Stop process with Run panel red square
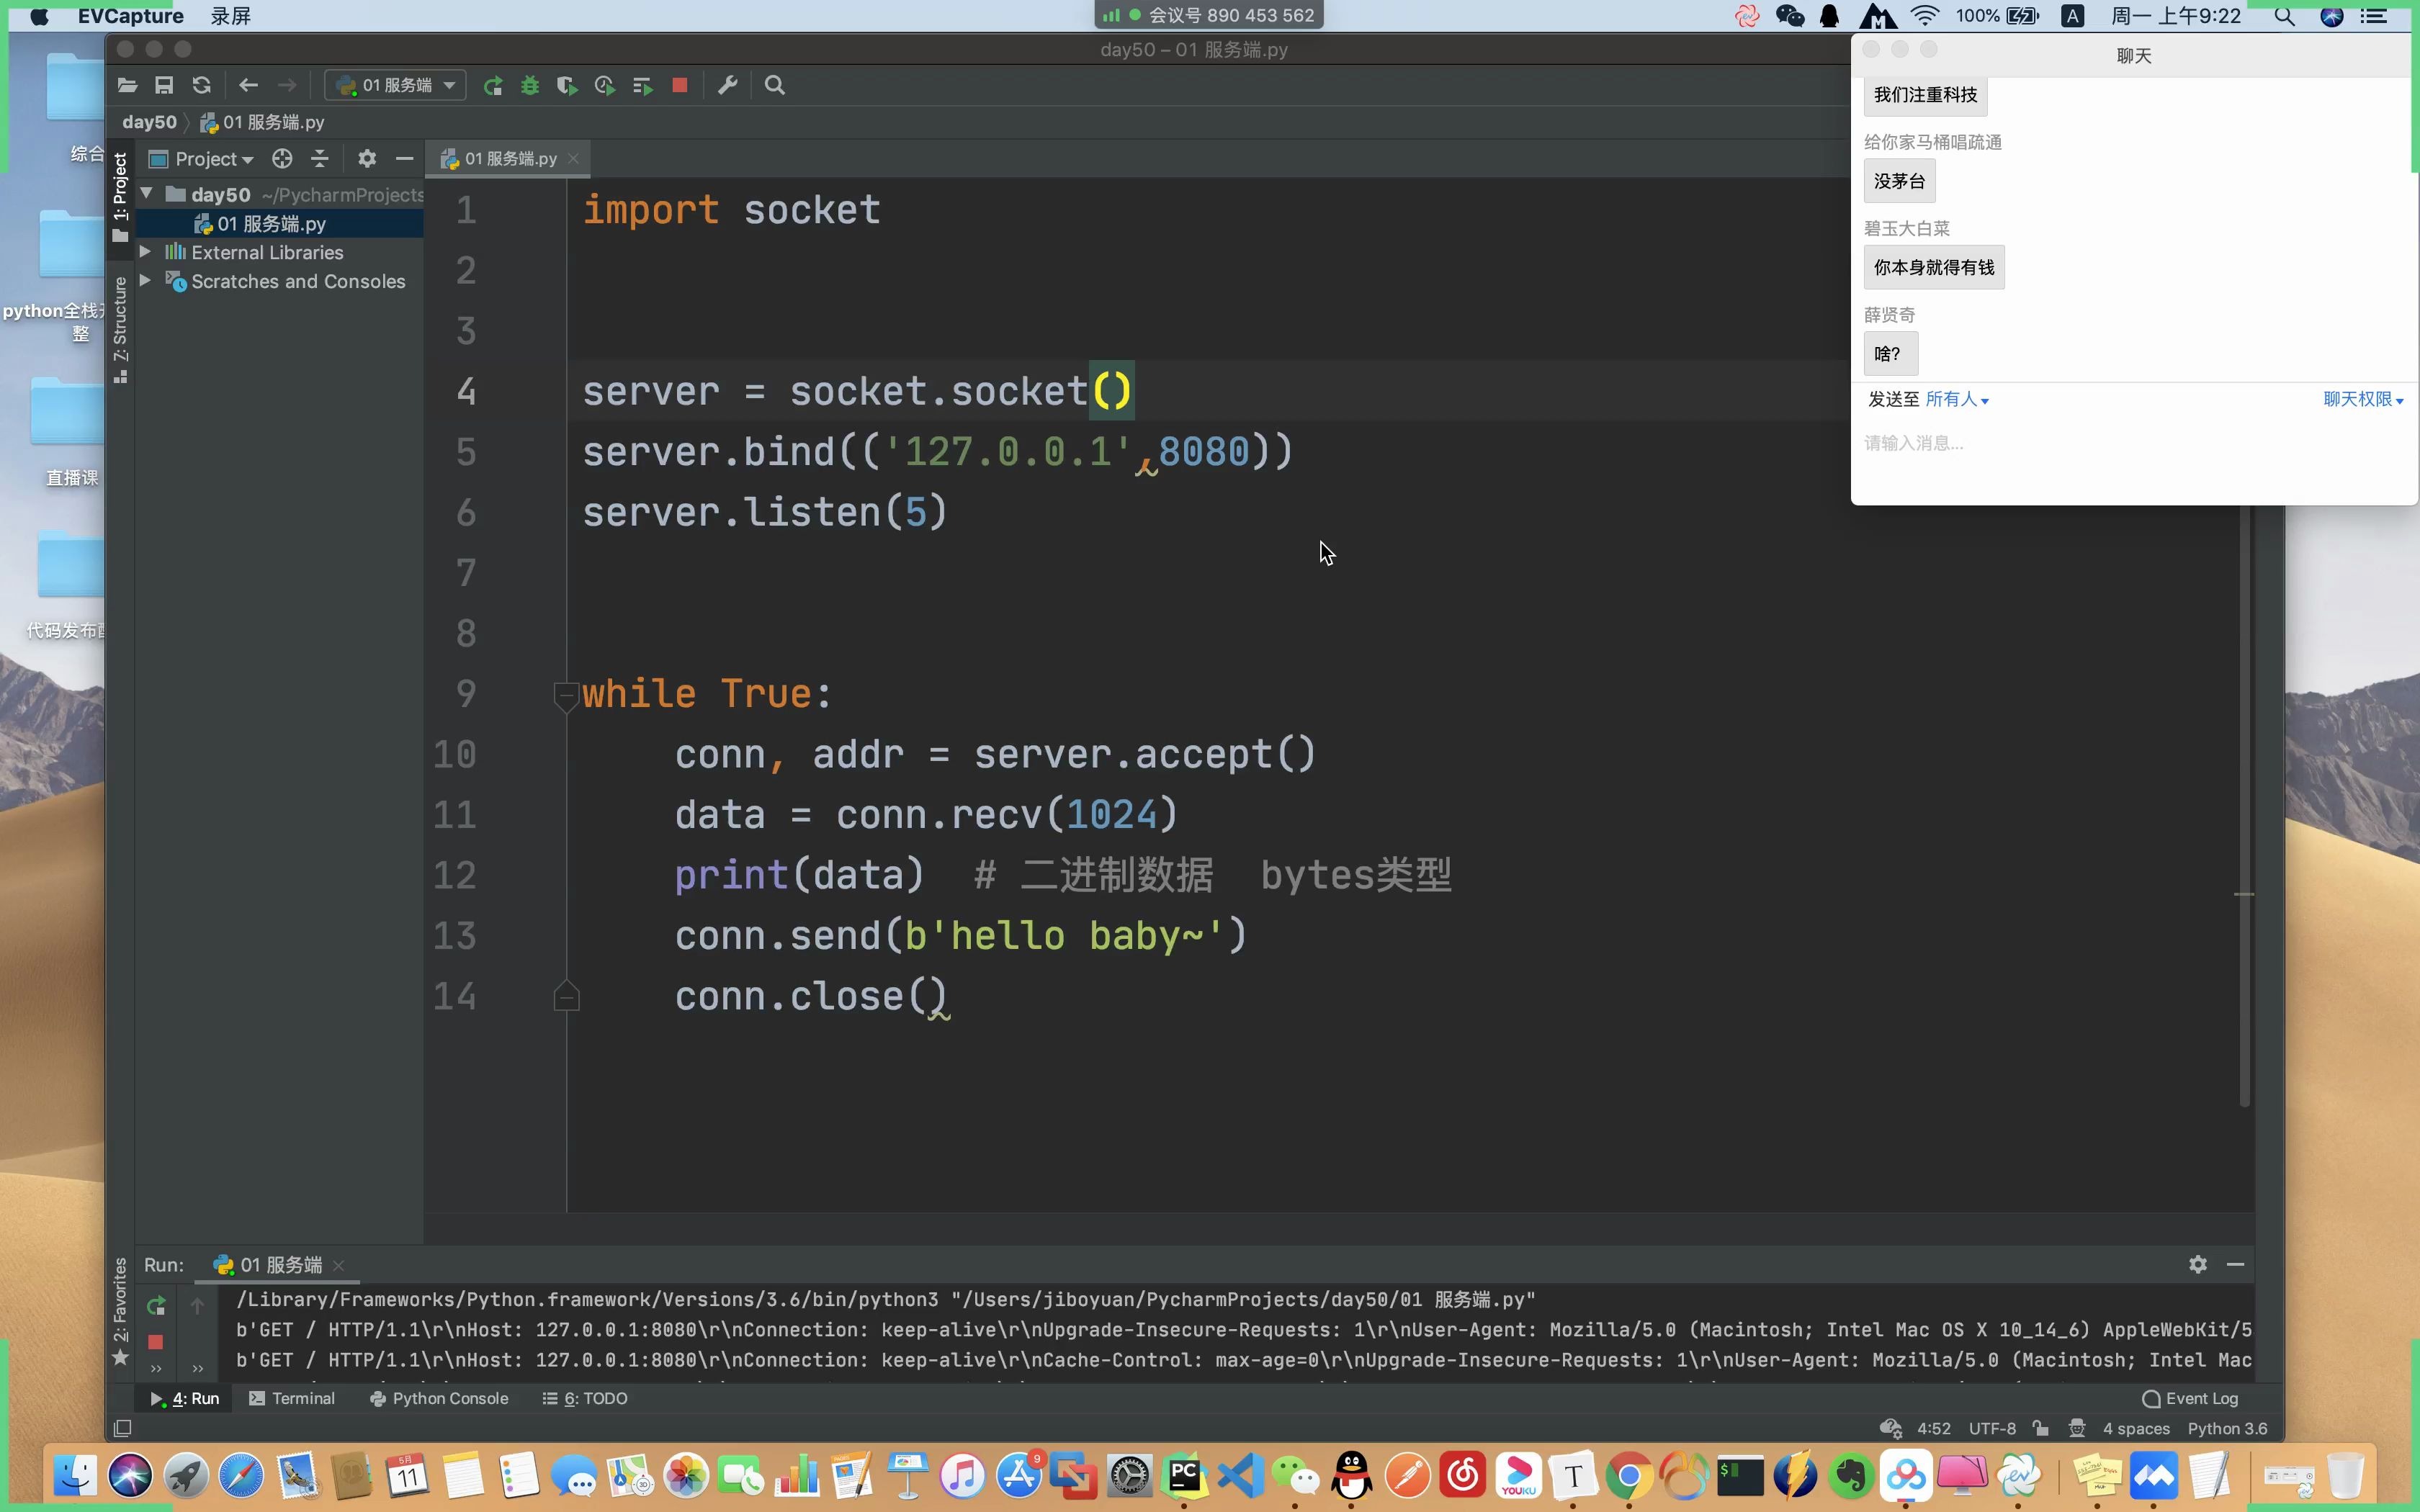This screenshot has height=1512, width=2420. point(156,1342)
